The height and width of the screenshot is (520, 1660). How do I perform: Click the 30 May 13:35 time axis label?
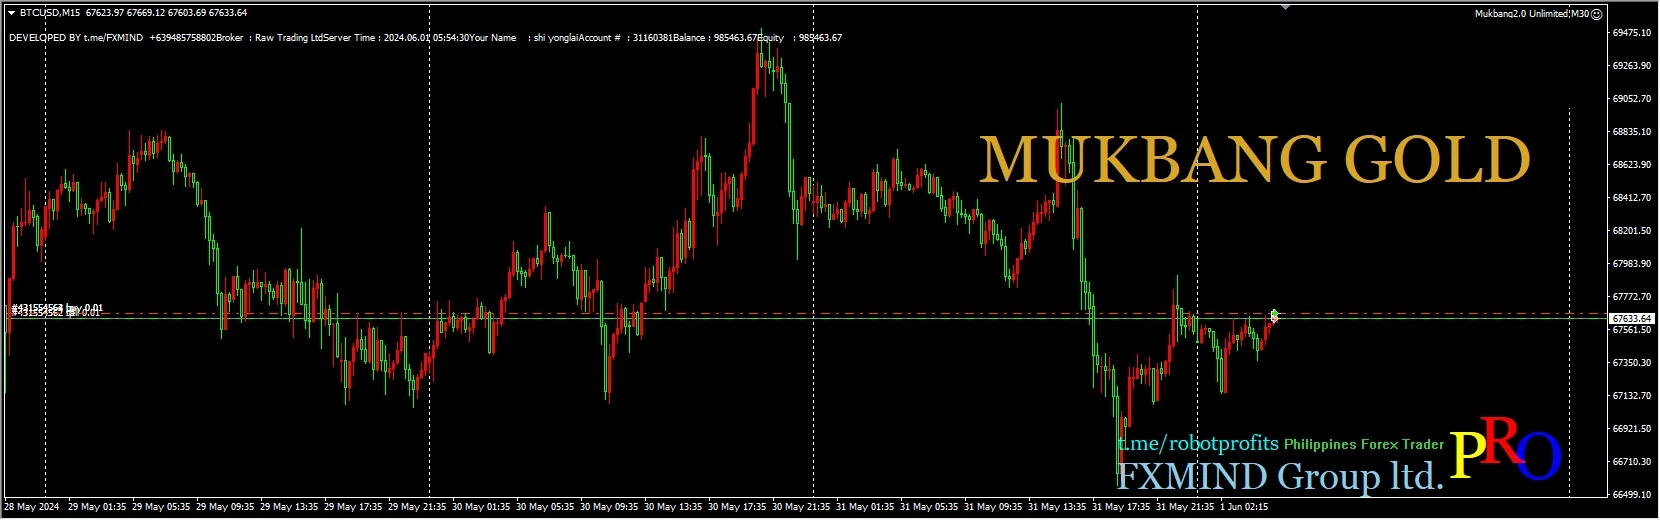673,507
